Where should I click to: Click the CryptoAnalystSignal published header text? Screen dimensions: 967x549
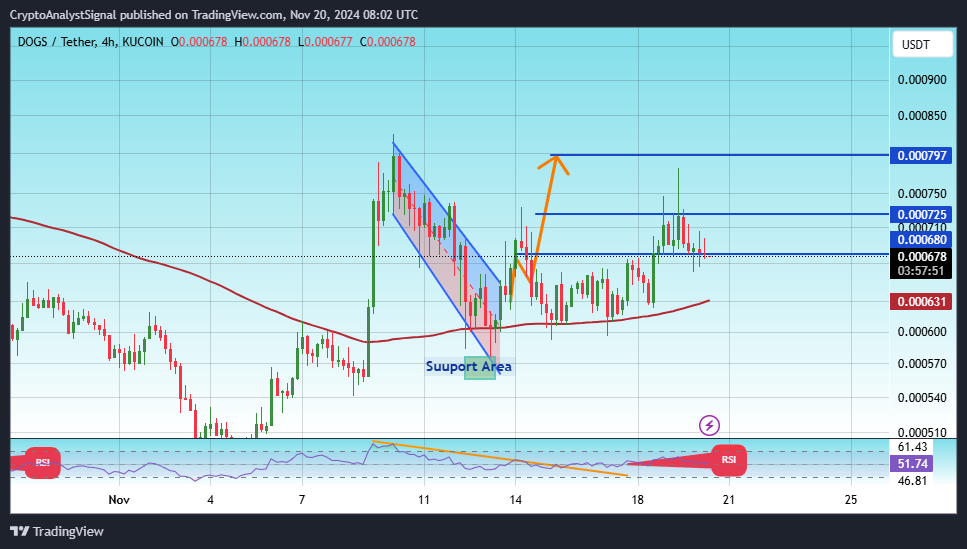[214, 14]
